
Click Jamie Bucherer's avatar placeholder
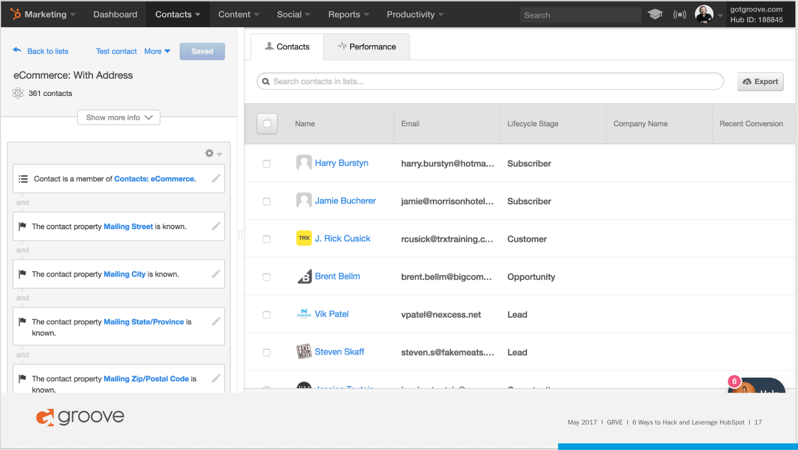tap(304, 201)
